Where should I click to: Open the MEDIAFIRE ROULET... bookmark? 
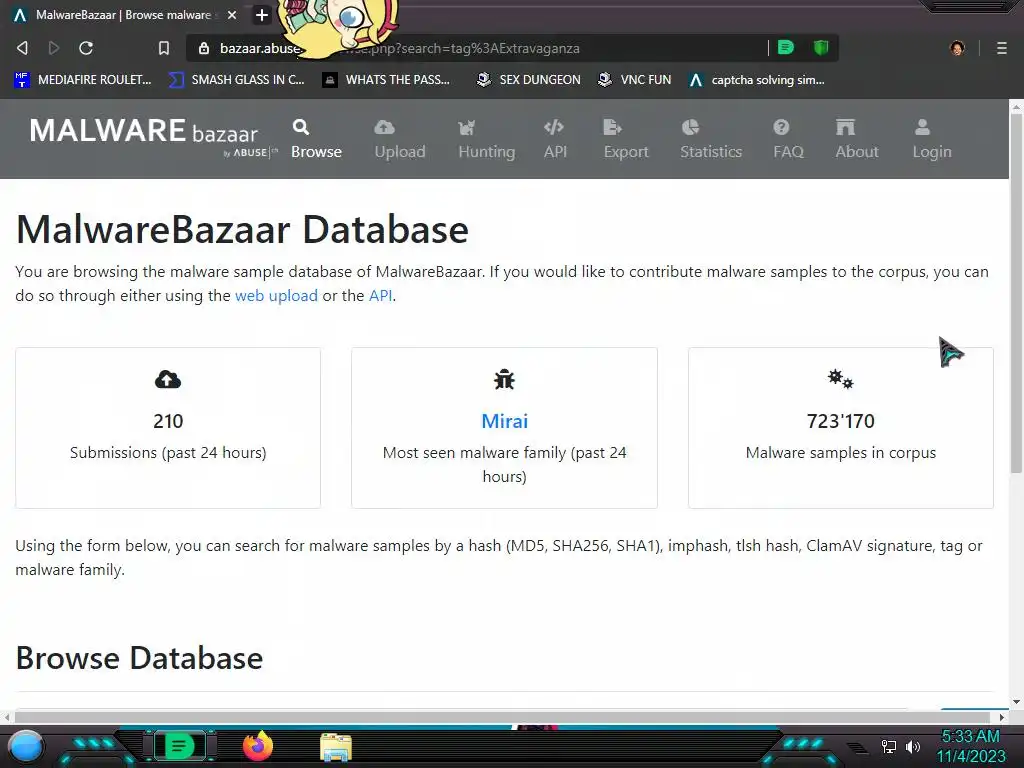point(82,80)
